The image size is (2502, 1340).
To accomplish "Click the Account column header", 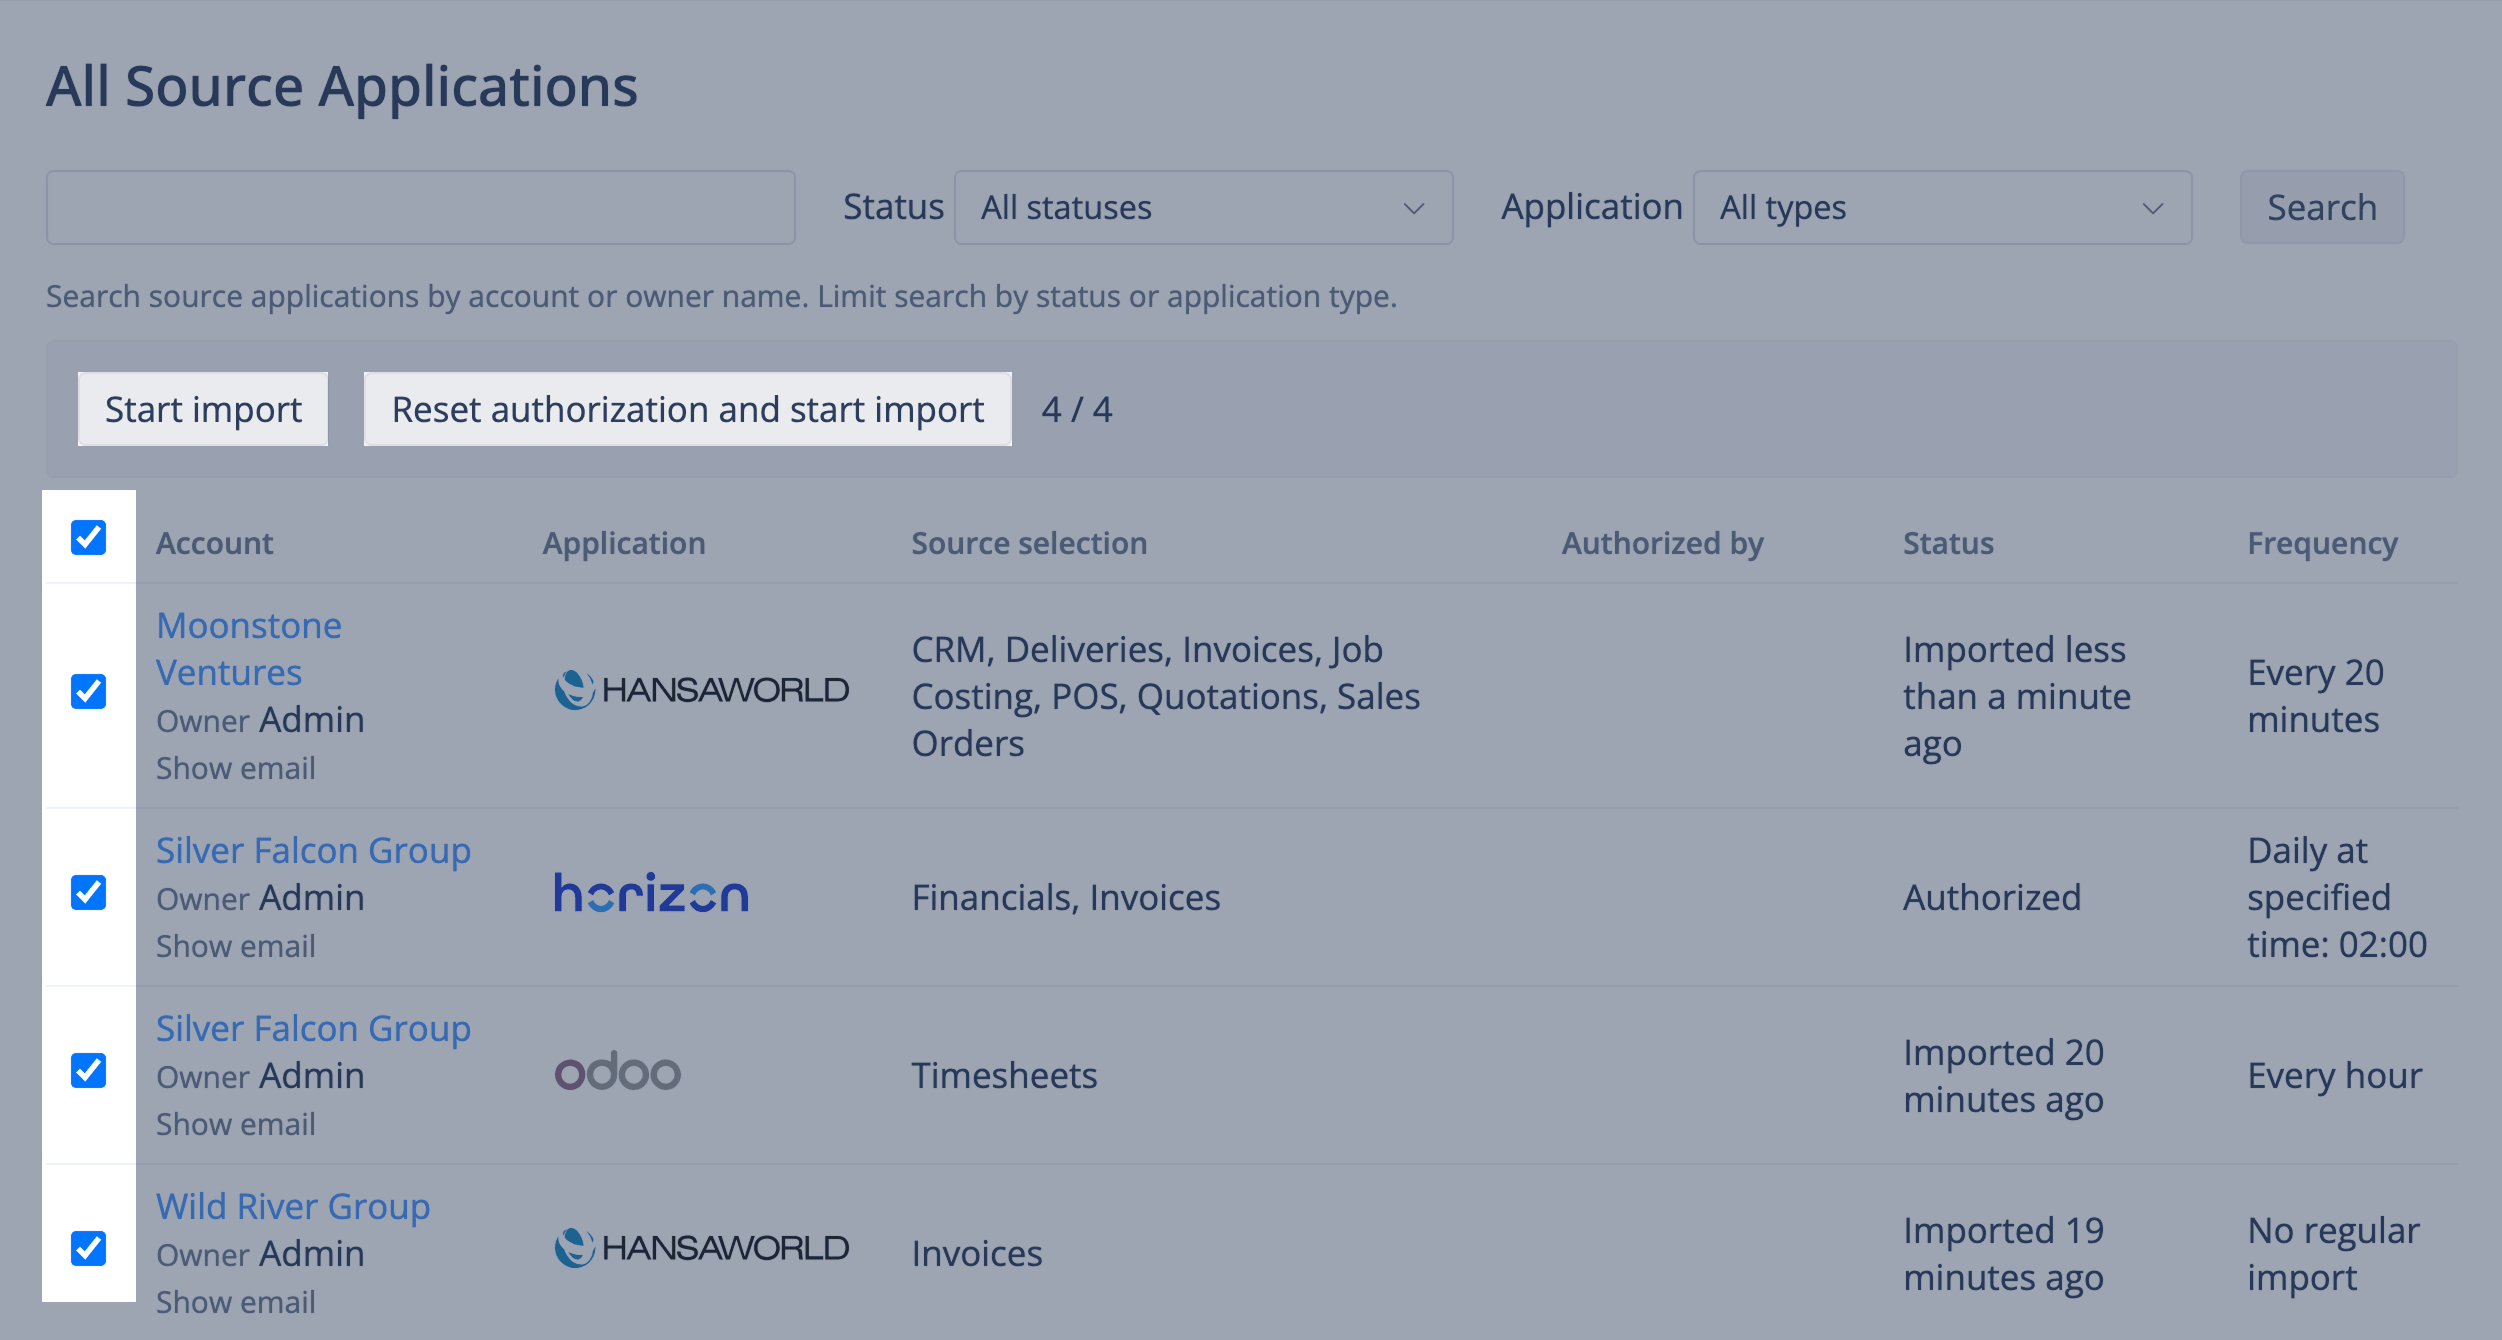I will coord(215,543).
